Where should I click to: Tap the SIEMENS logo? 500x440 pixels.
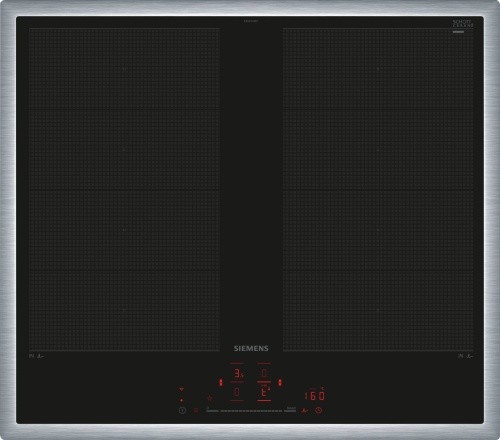pyautogui.click(x=251, y=348)
